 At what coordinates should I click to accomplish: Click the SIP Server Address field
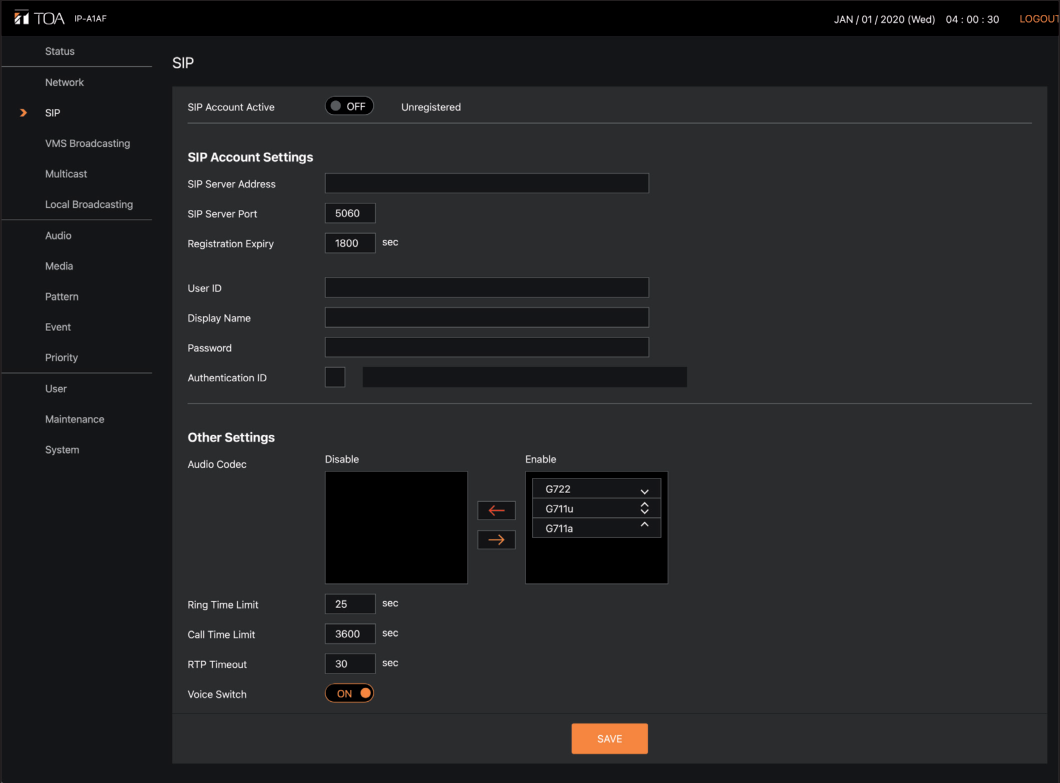pyautogui.click(x=486, y=183)
